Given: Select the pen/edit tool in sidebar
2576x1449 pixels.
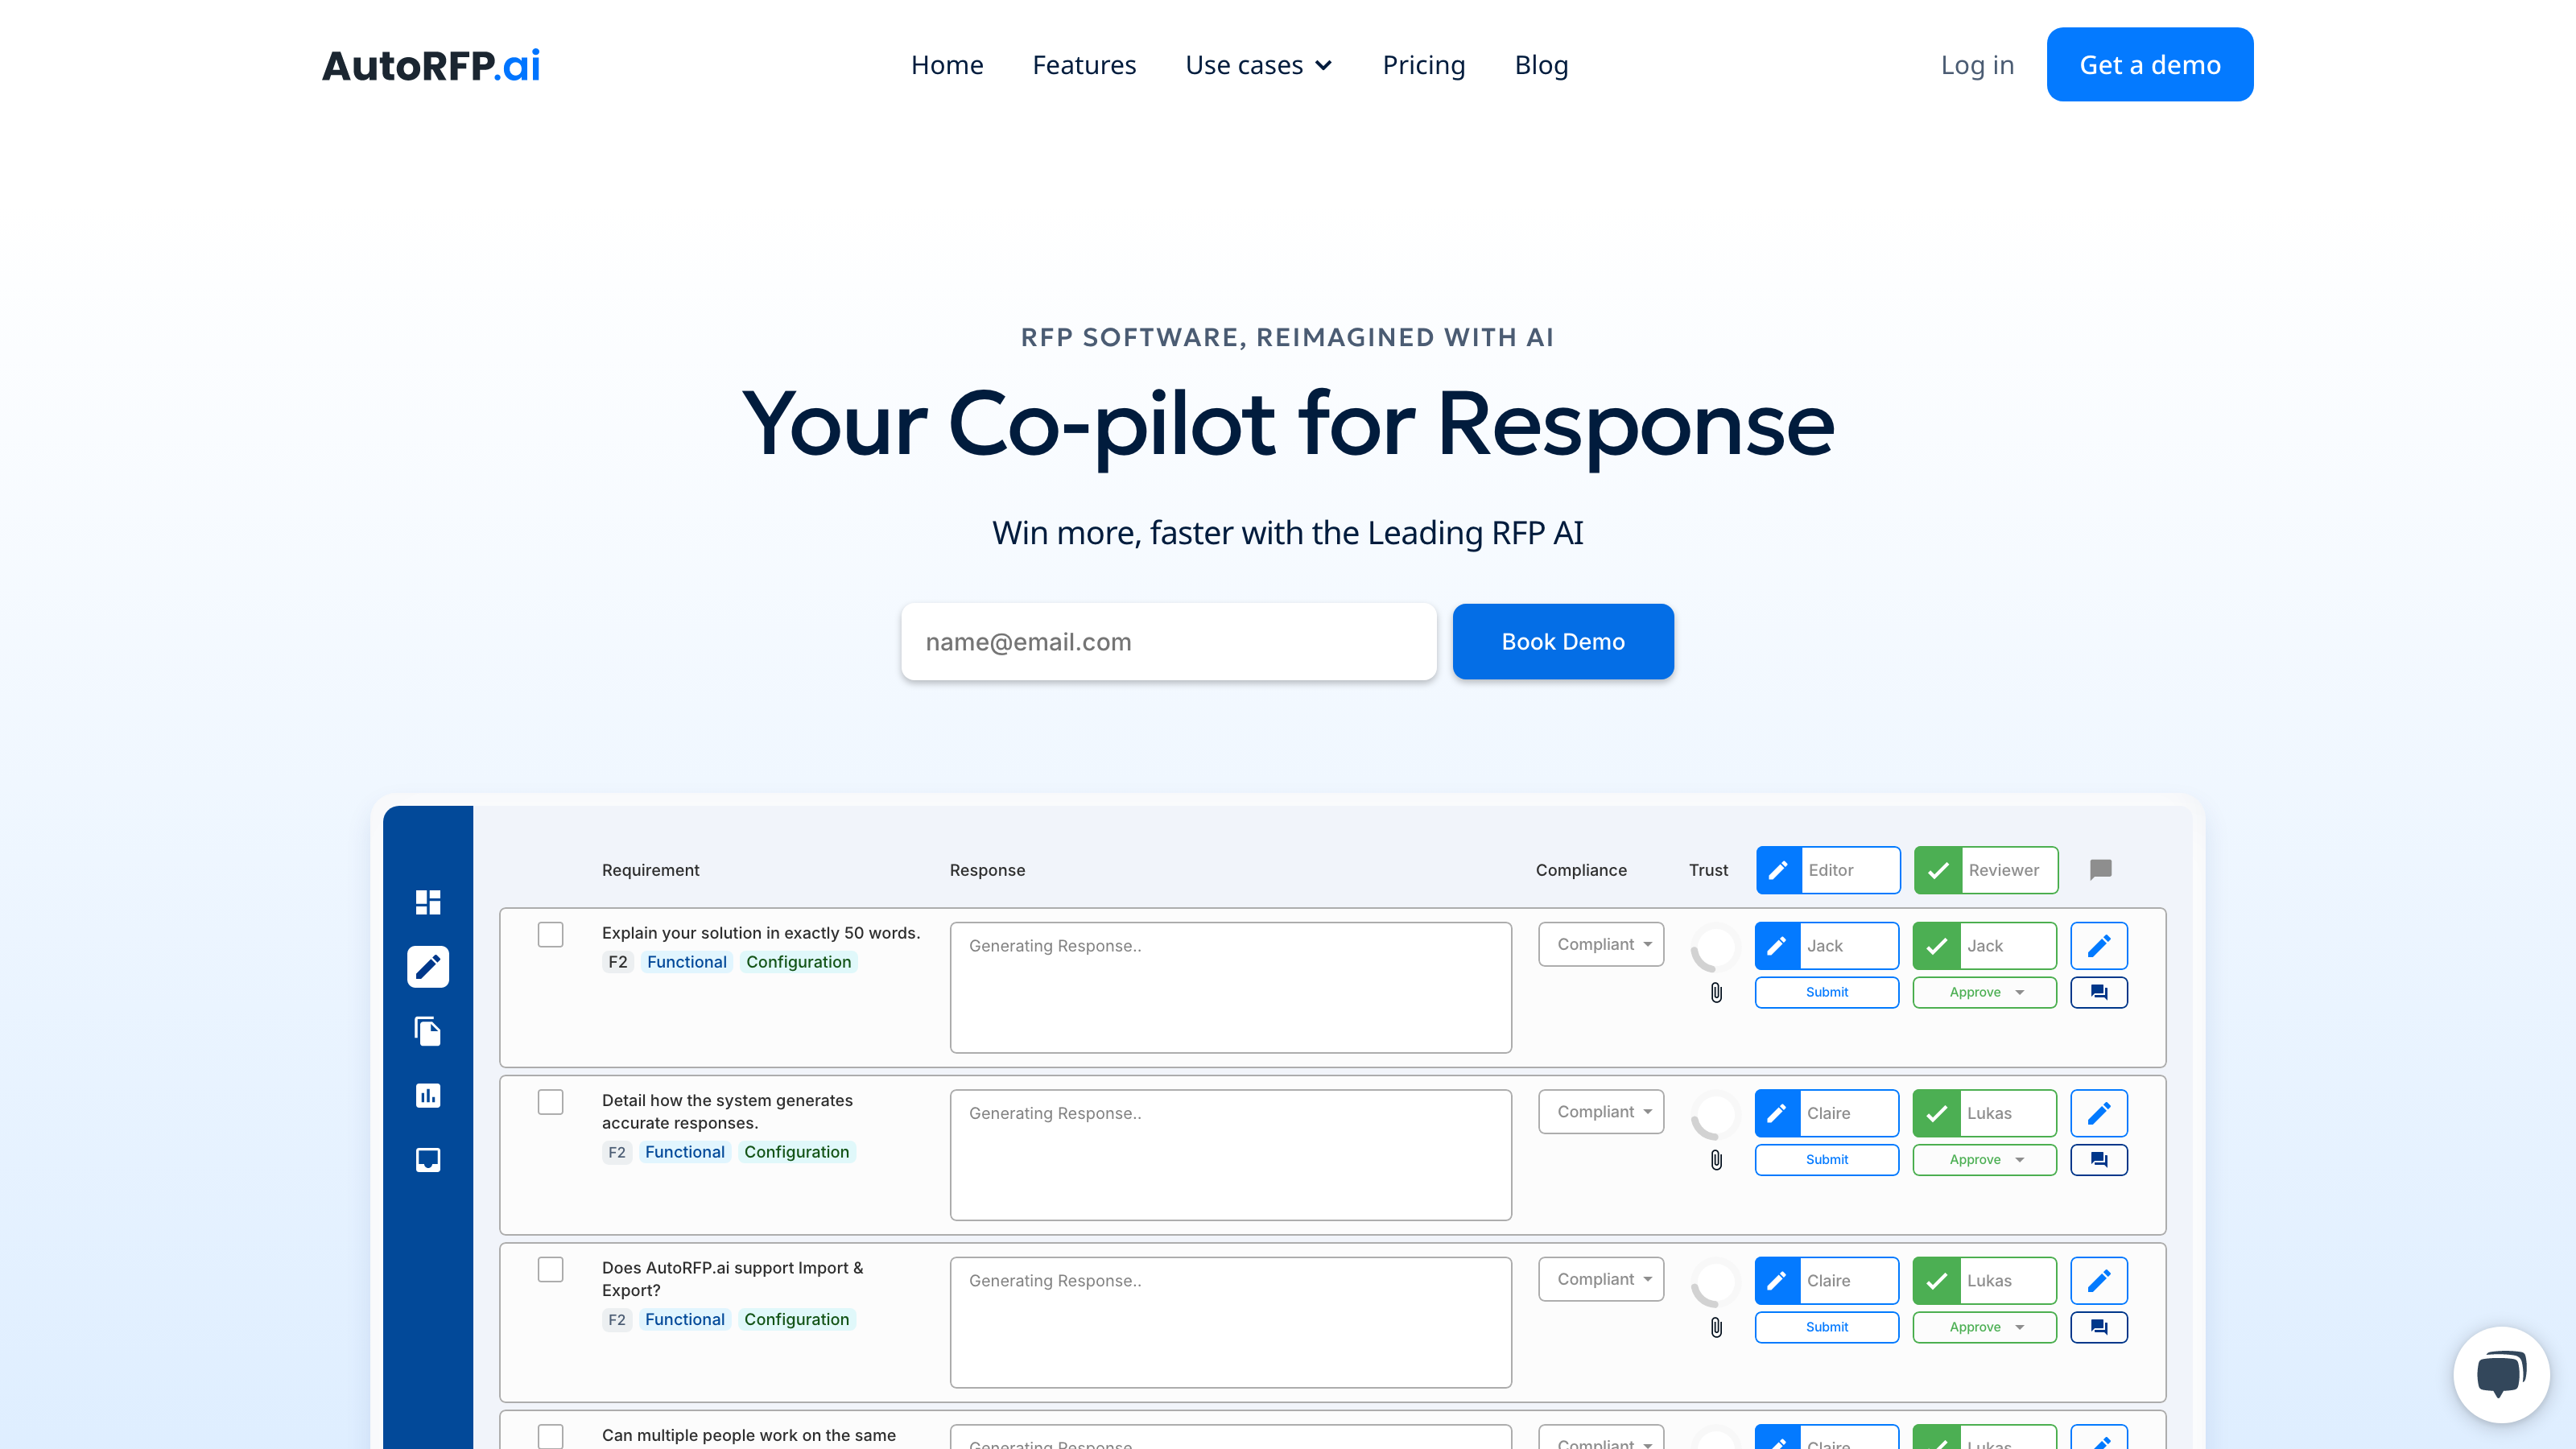Looking at the screenshot, I should coord(428,968).
